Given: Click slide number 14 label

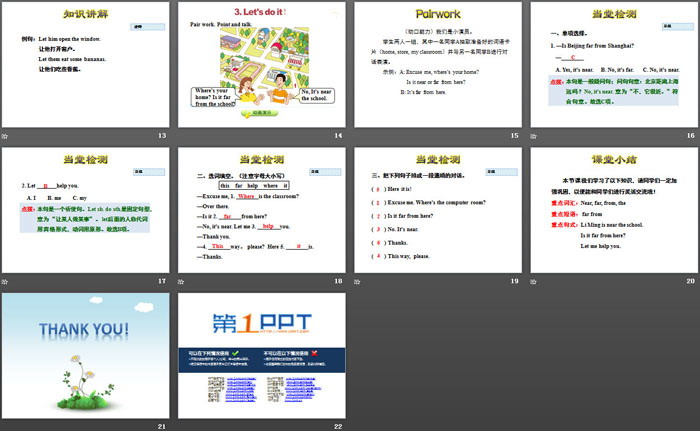Looking at the screenshot, I should 338,135.
